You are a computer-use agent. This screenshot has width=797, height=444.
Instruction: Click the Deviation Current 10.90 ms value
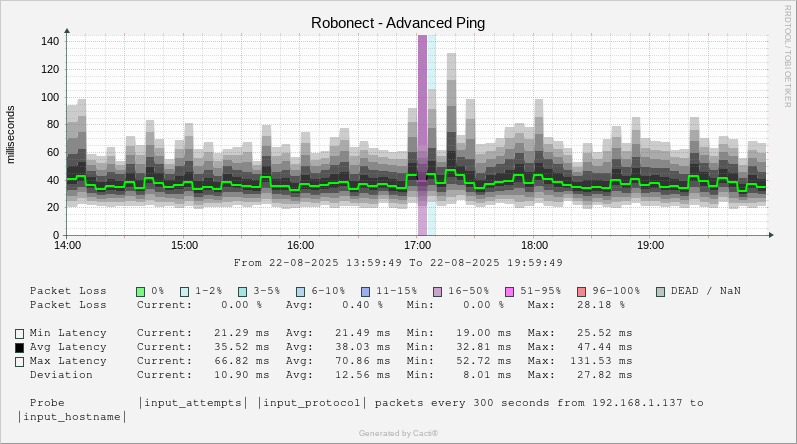pos(241,375)
